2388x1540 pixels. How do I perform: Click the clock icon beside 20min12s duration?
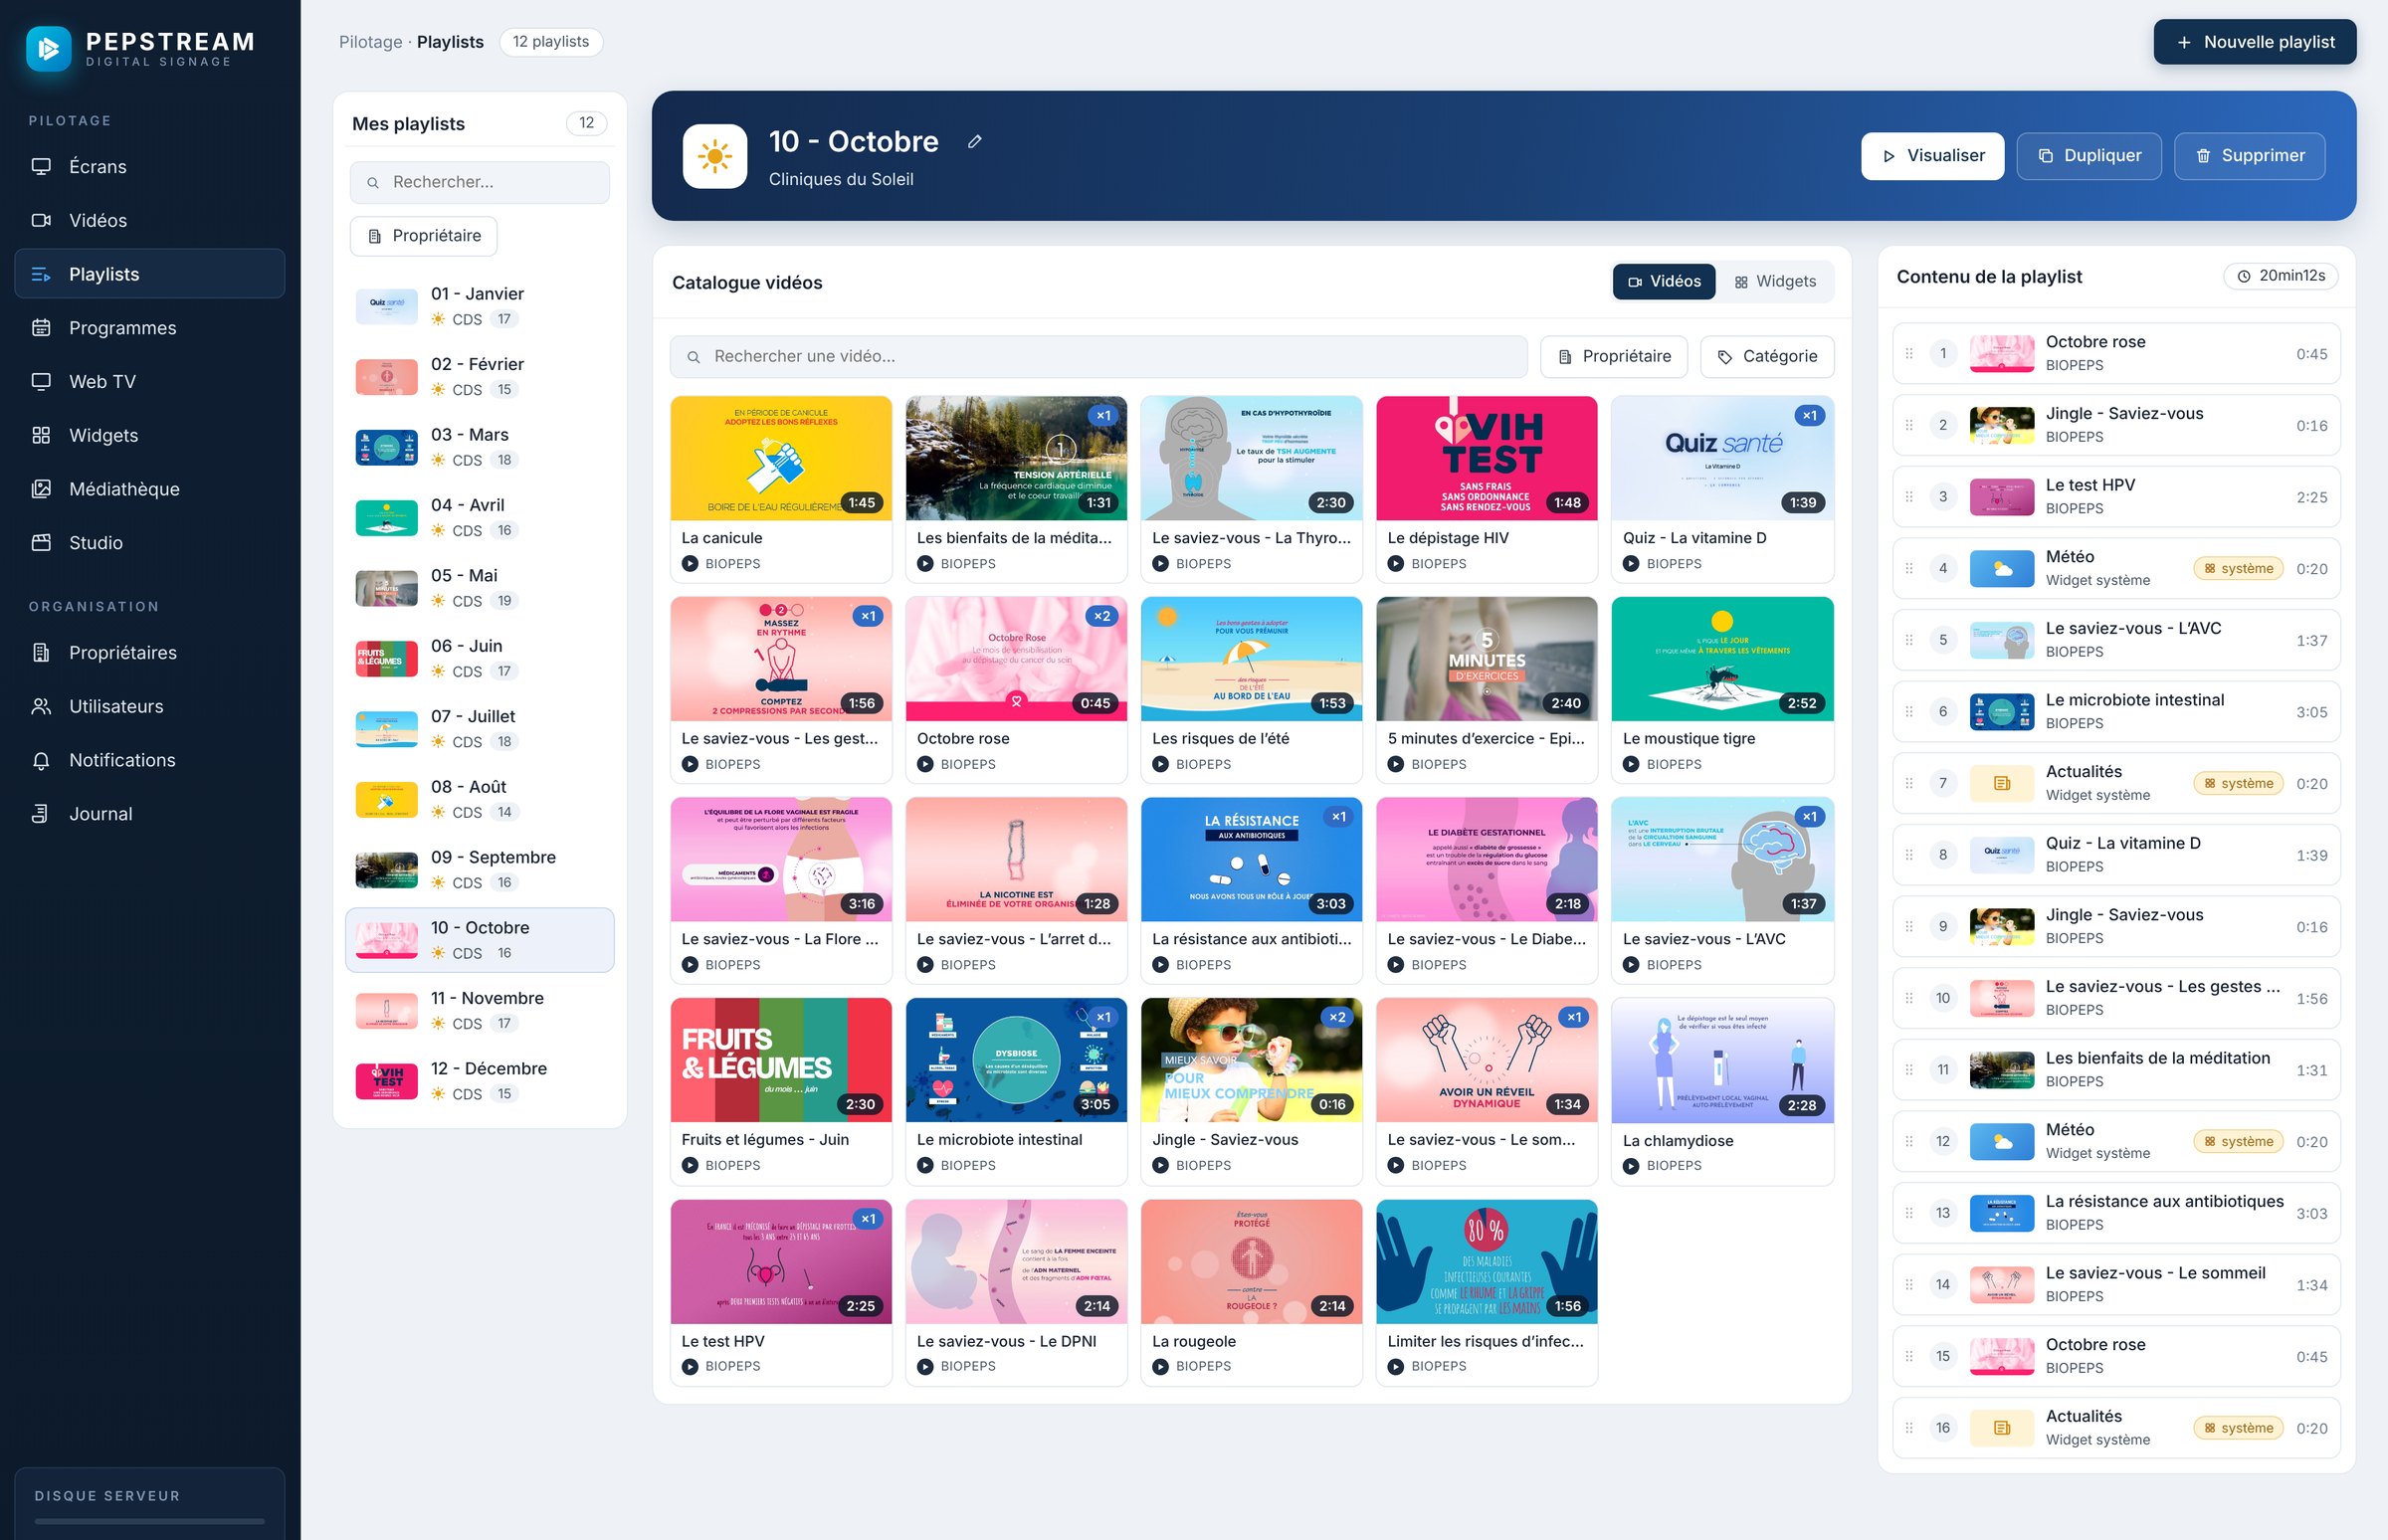2244,276
